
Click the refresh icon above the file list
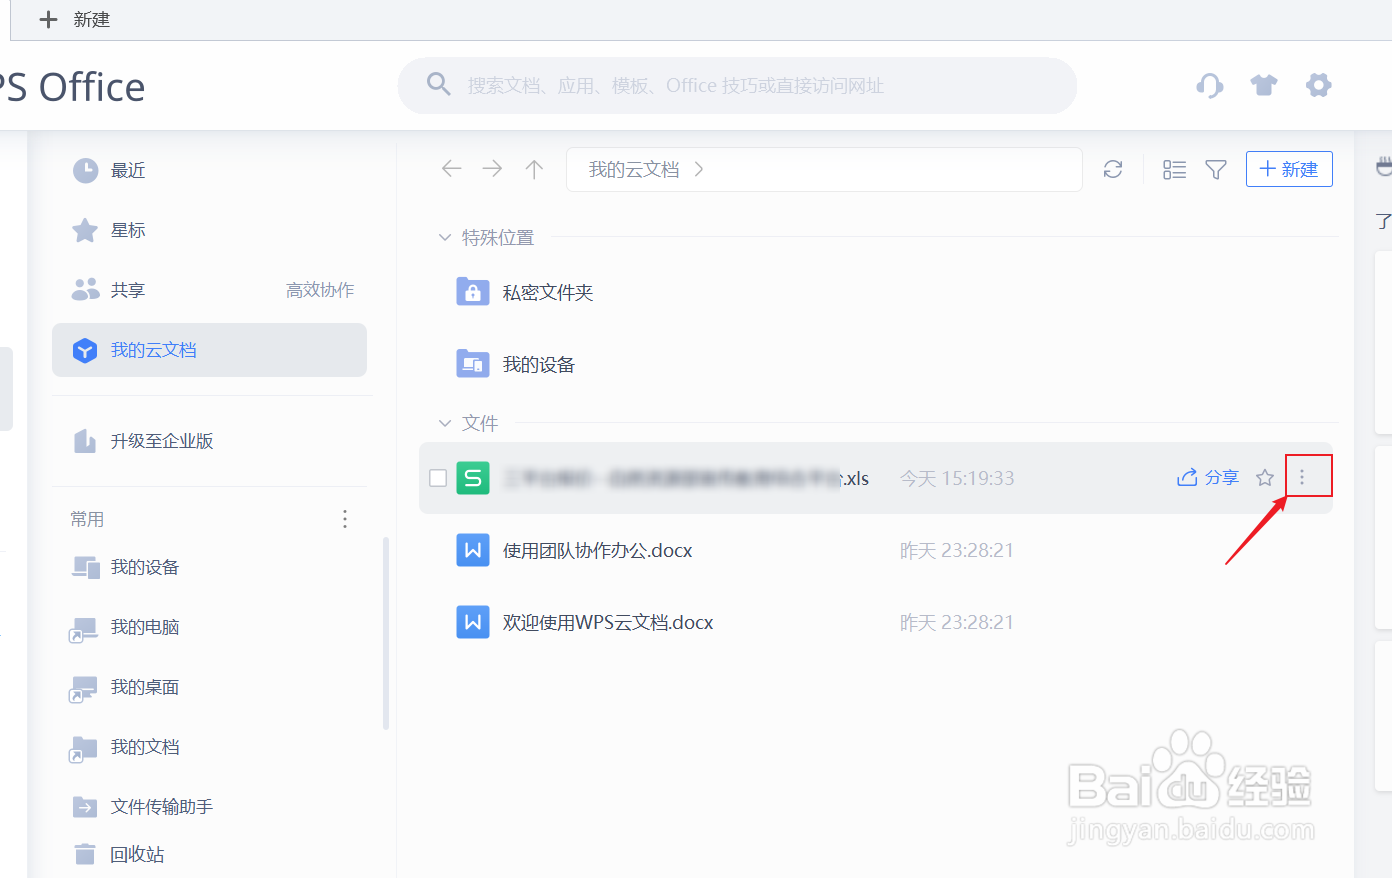tap(1113, 169)
